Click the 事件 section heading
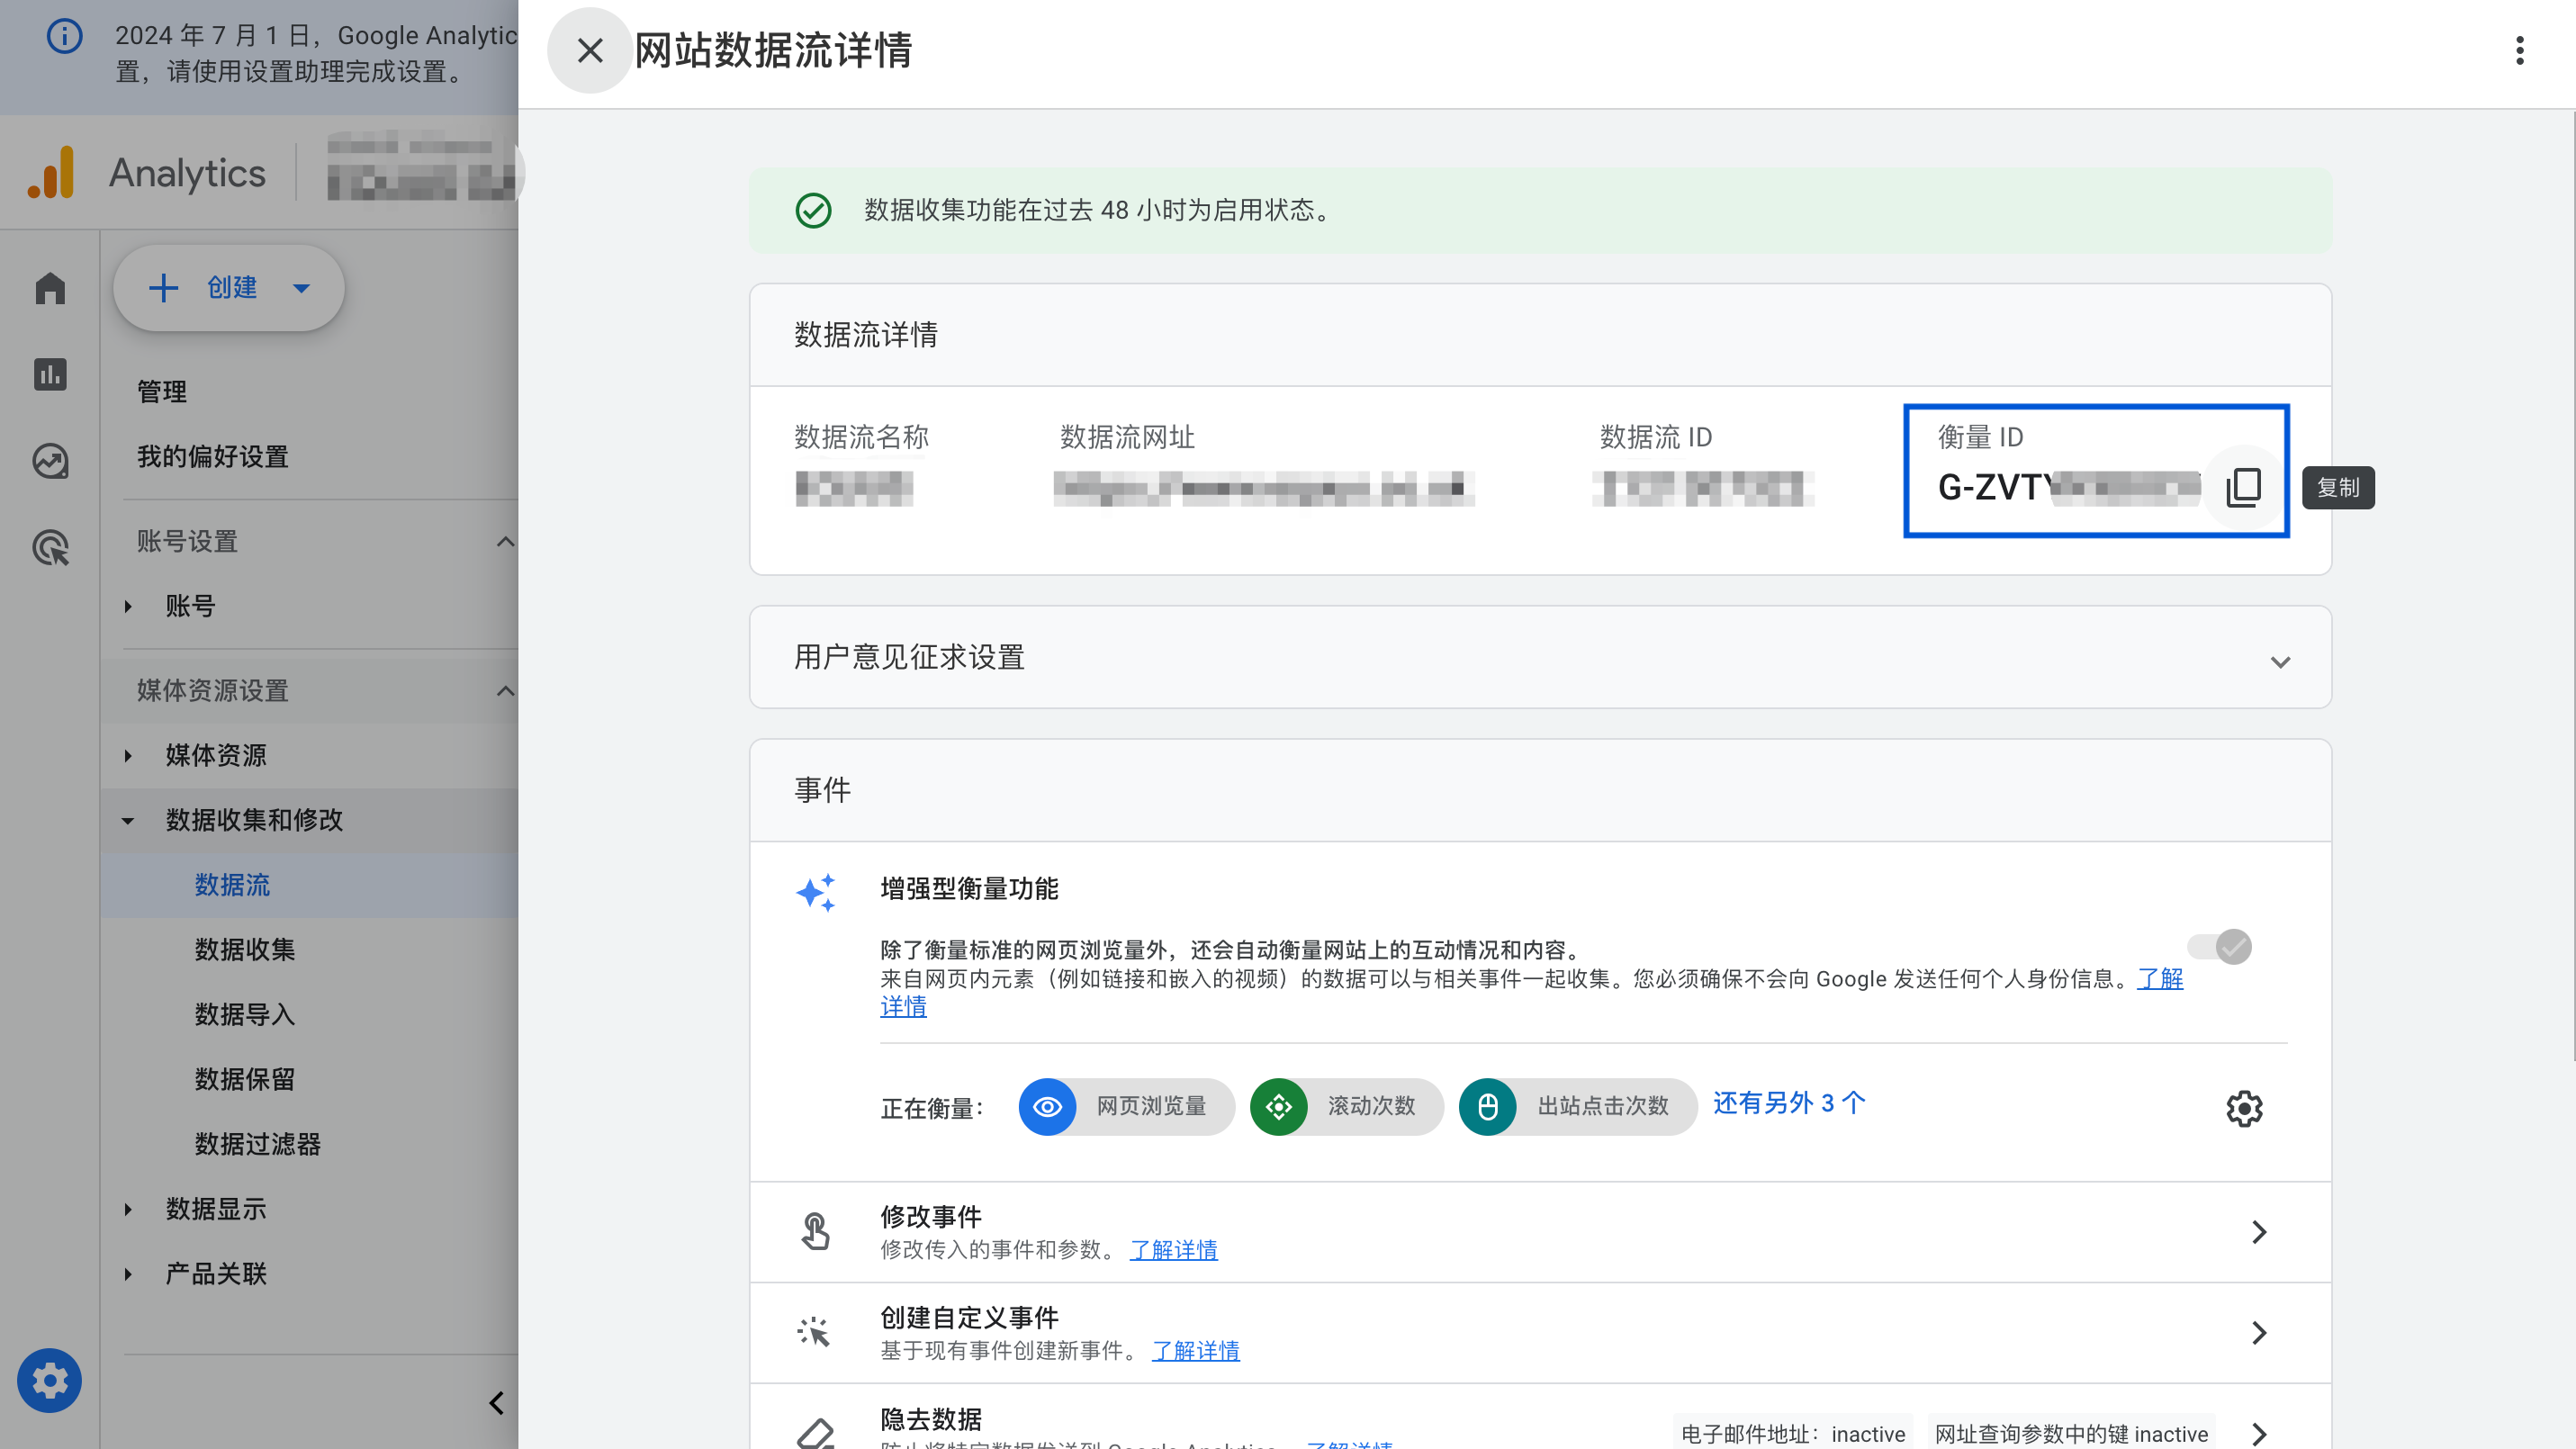This screenshot has width=2576, height=1449. 822,790
